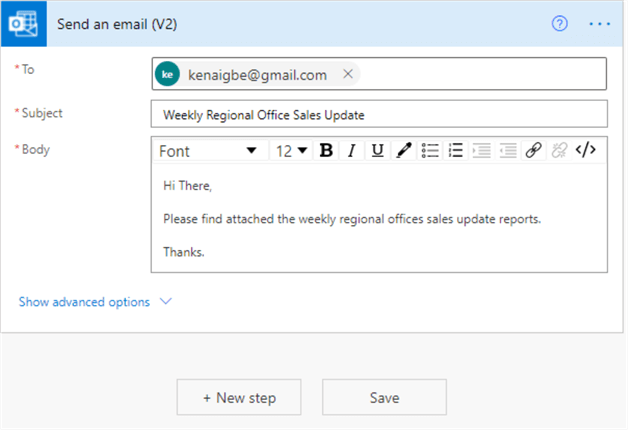
Task: Open the font size 12 dropdown
Action: pyautogui.click(x=291, y=151)
